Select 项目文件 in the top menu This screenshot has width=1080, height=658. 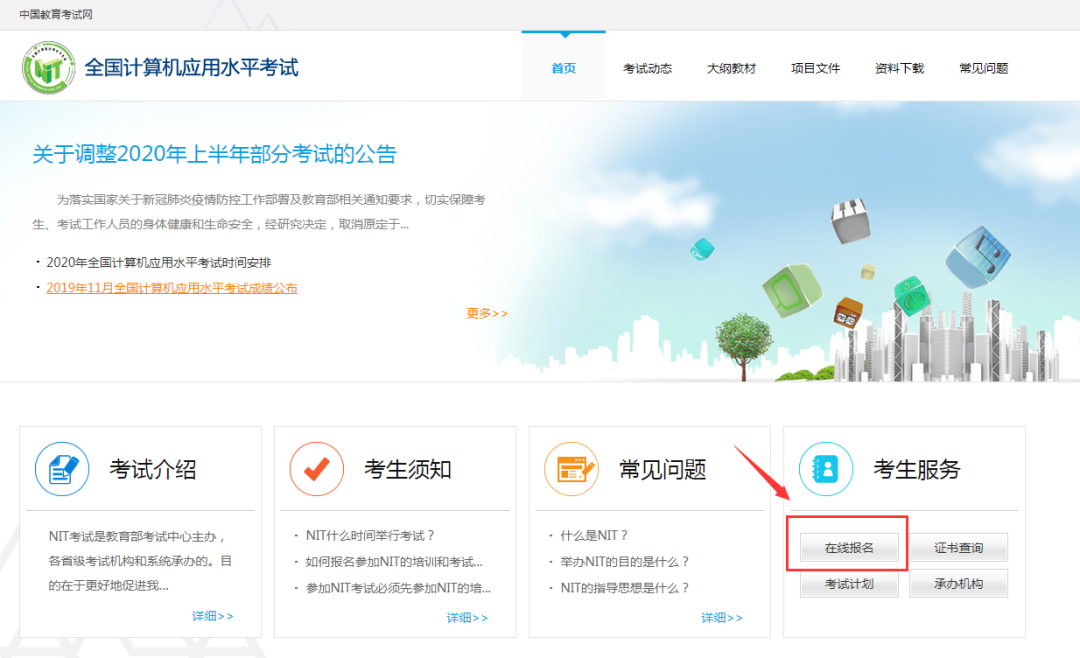coord(815,68)
